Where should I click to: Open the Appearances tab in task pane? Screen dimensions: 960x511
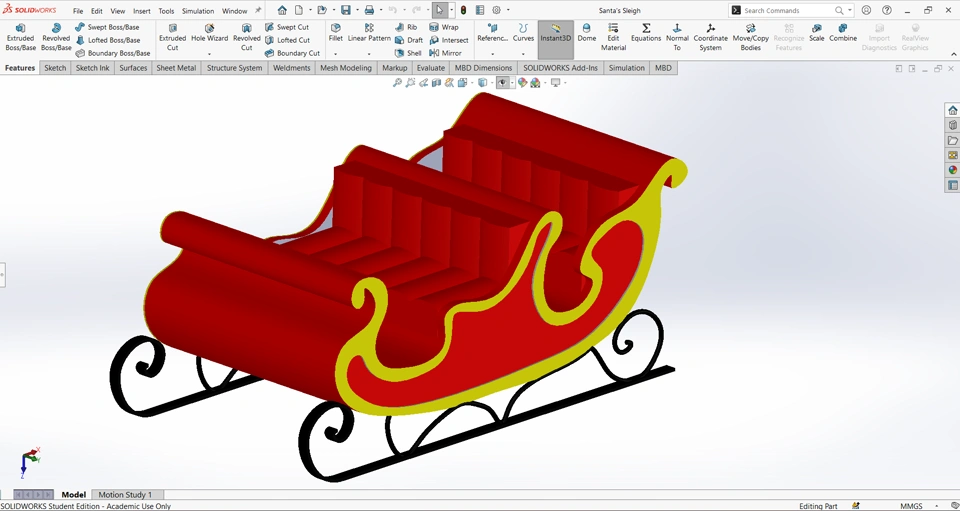coord(953,170)
